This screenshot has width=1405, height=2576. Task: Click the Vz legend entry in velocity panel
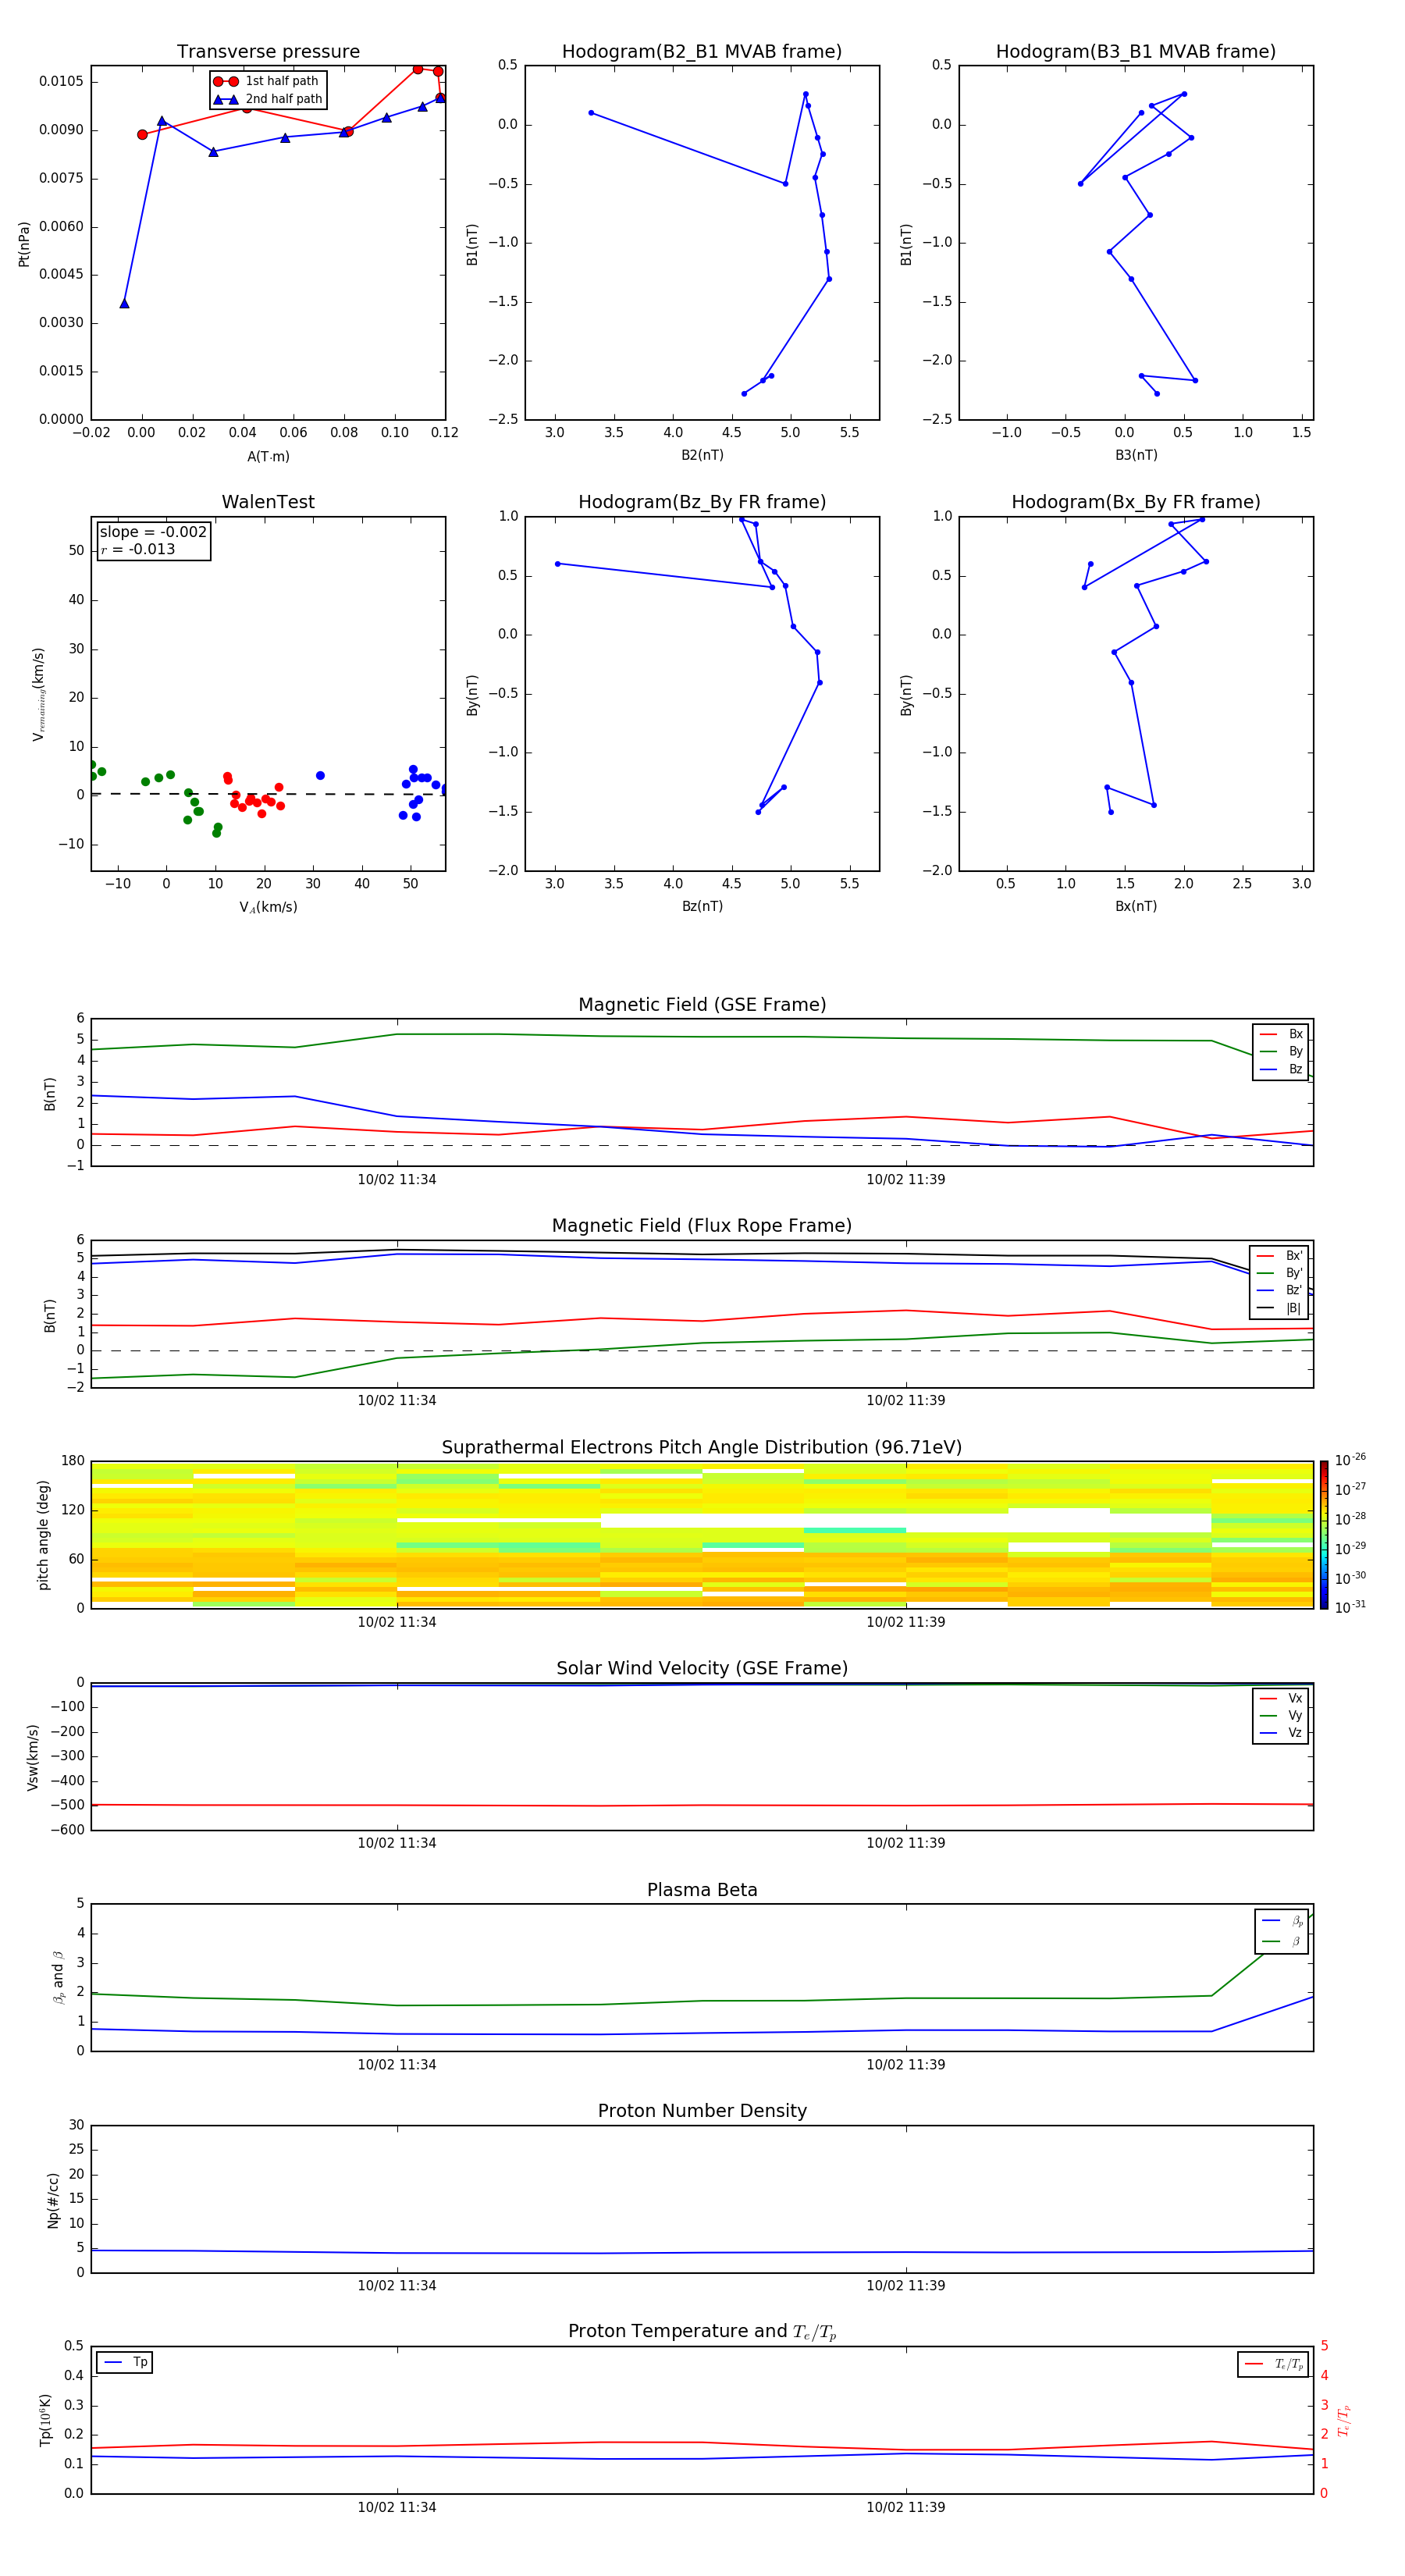tap(1281, 1733)
